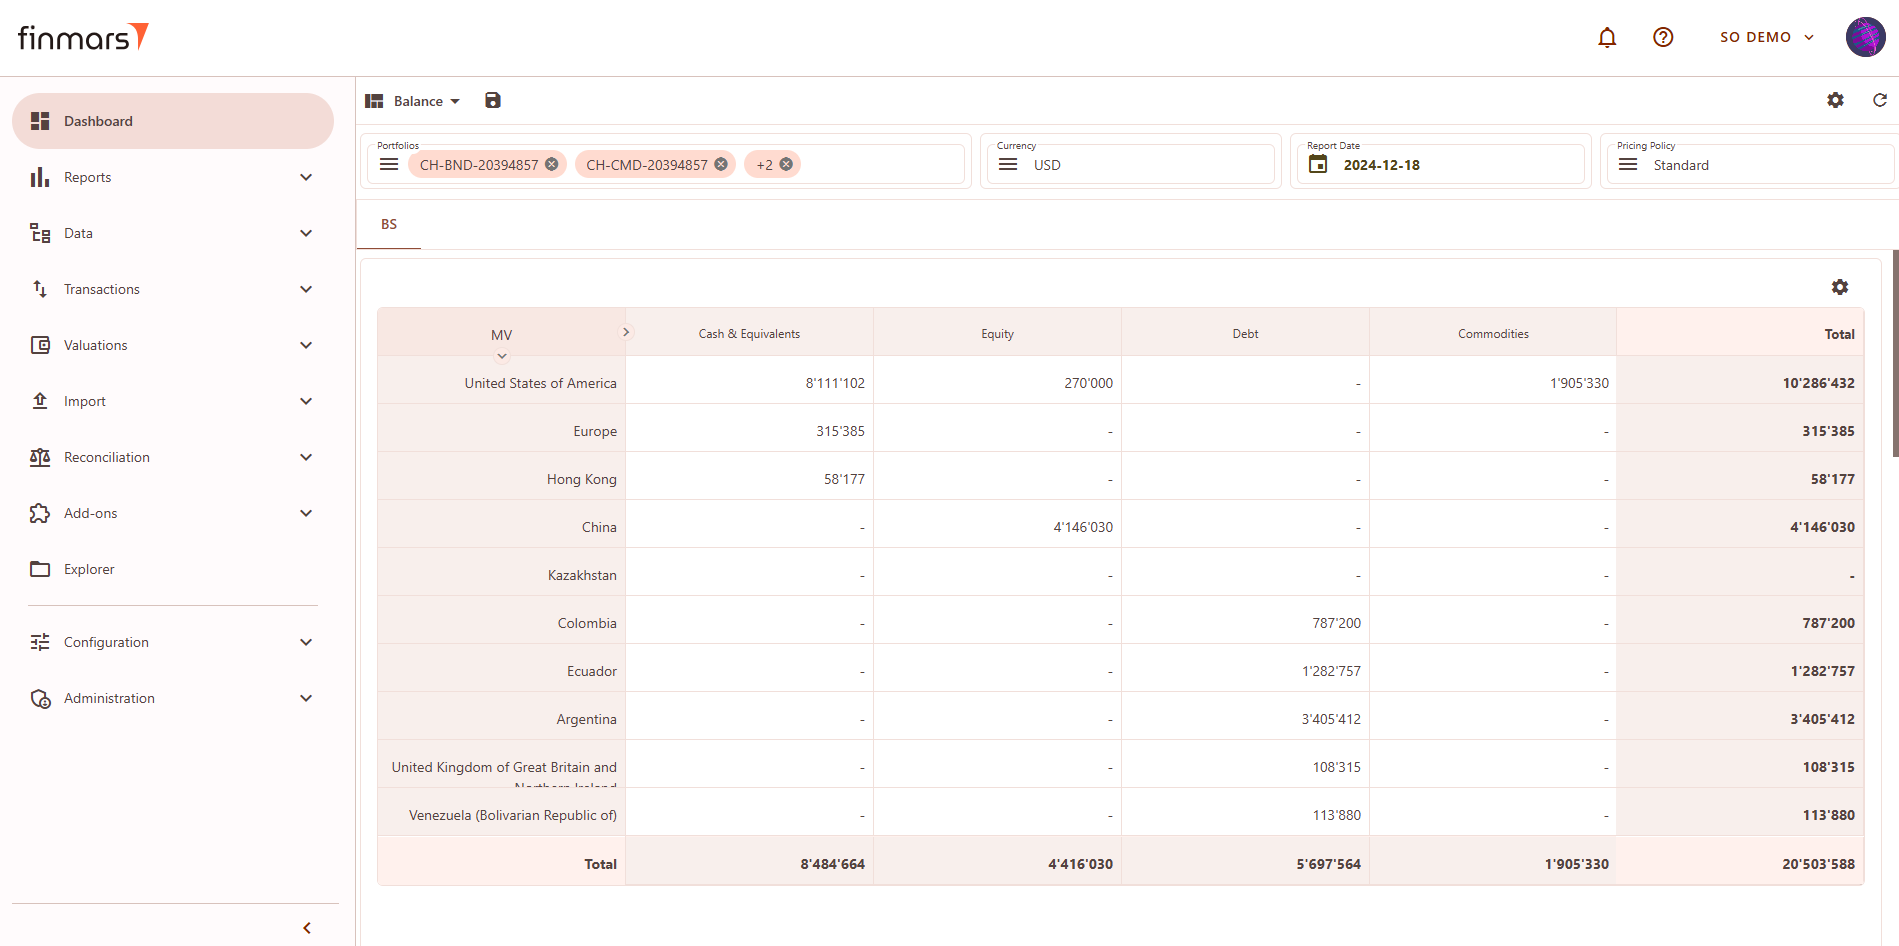Click the save layout disk icon

(493, 100)
